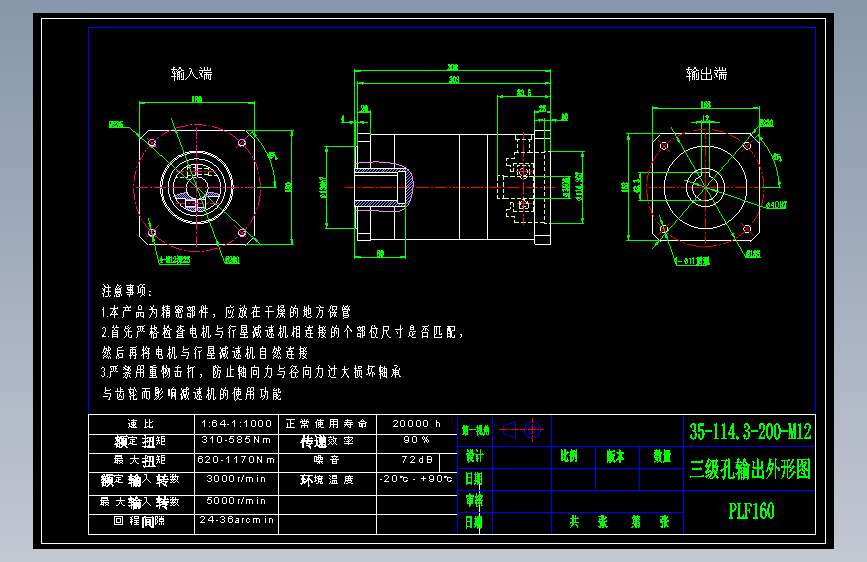Click the drawing number 35-114.3-200-M12
This screenshot has height=562, width=867.
pyautogui.click(x=750, y=431)
